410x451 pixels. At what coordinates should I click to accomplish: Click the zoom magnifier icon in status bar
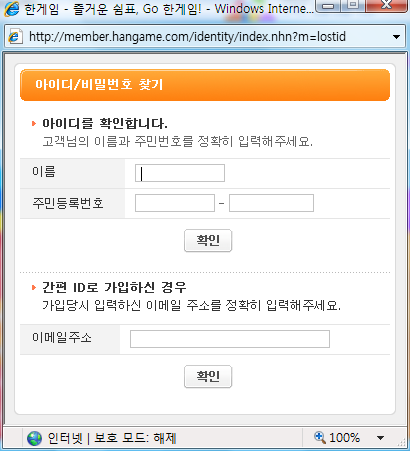pos(320,437)
